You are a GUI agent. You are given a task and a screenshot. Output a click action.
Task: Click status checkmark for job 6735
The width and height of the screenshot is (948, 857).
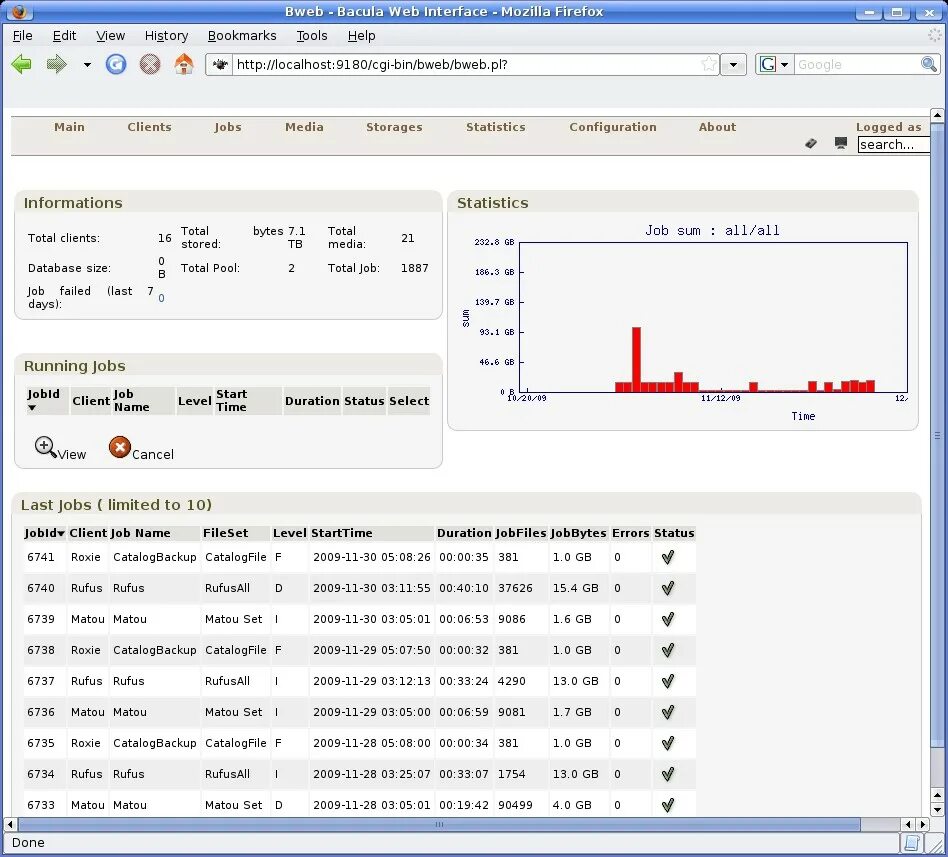[667, 743]
